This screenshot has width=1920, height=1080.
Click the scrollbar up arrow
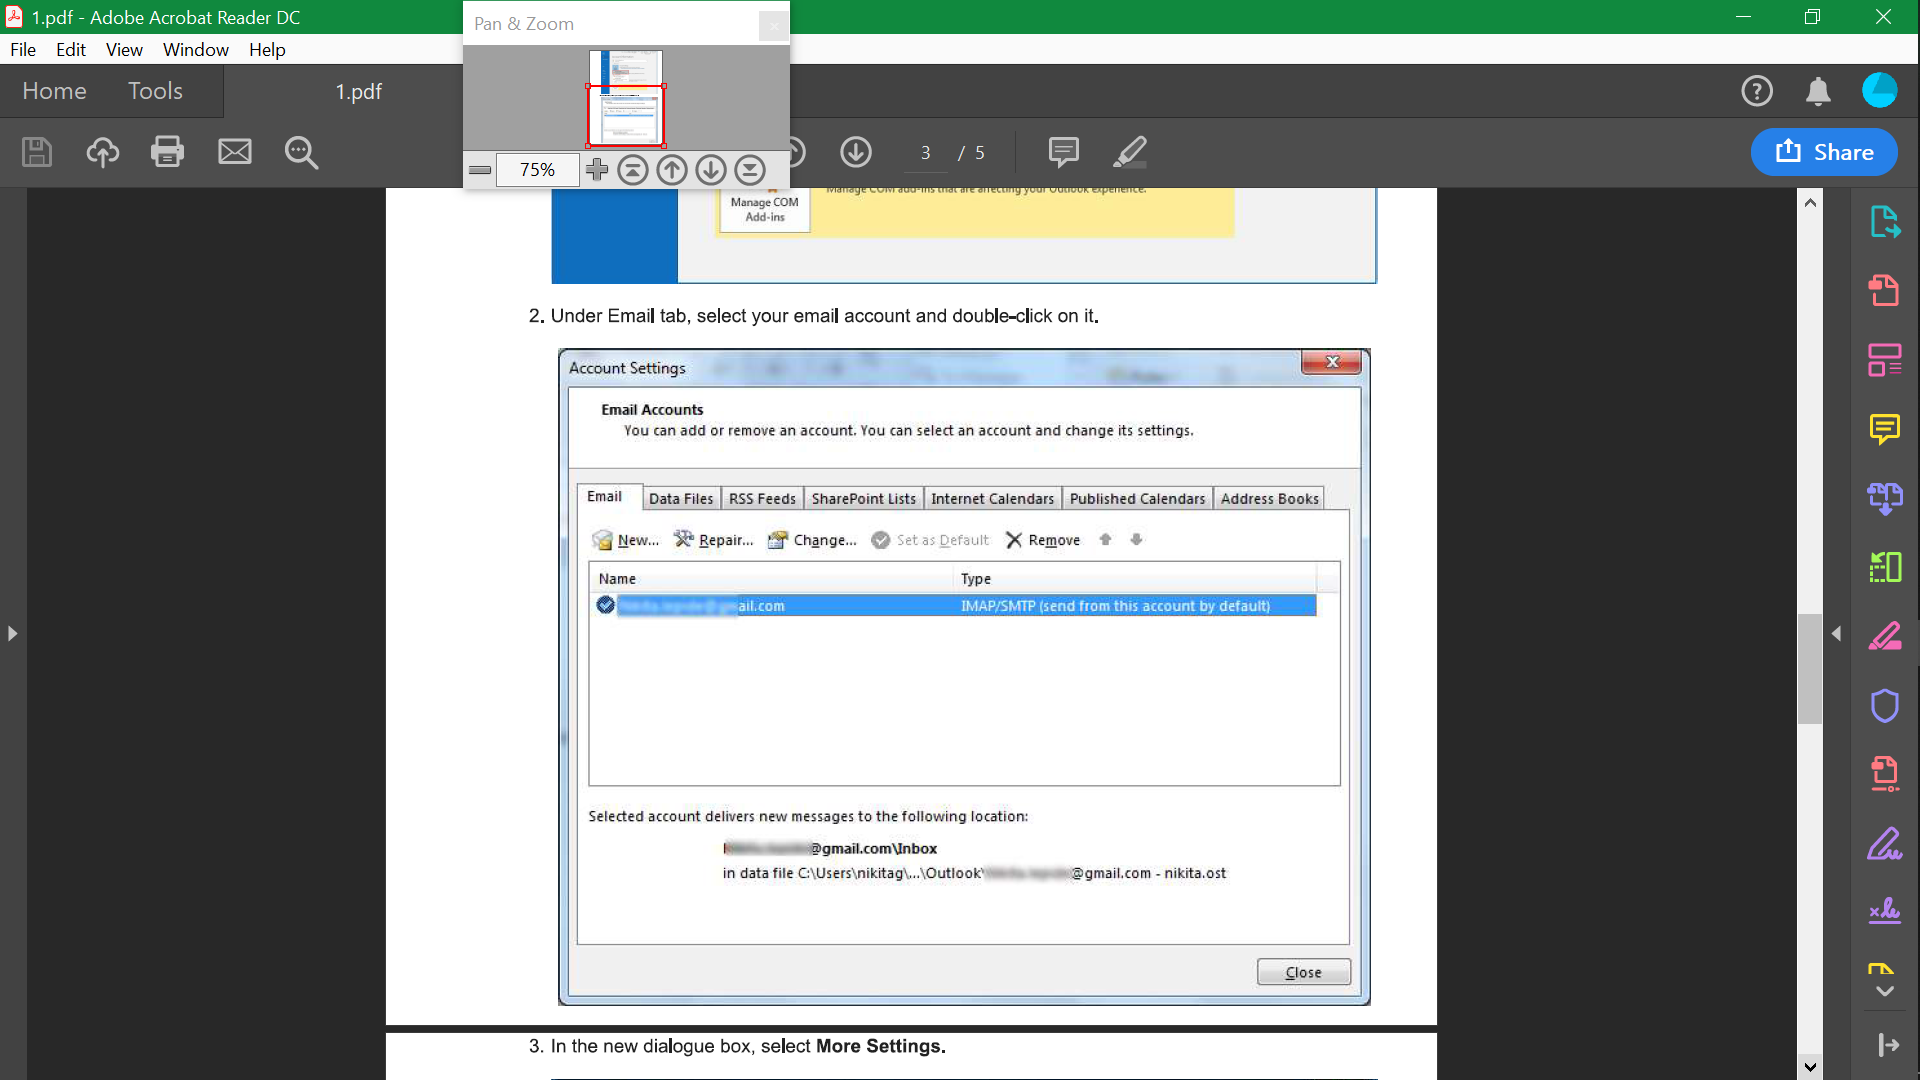pos(1810,202)
